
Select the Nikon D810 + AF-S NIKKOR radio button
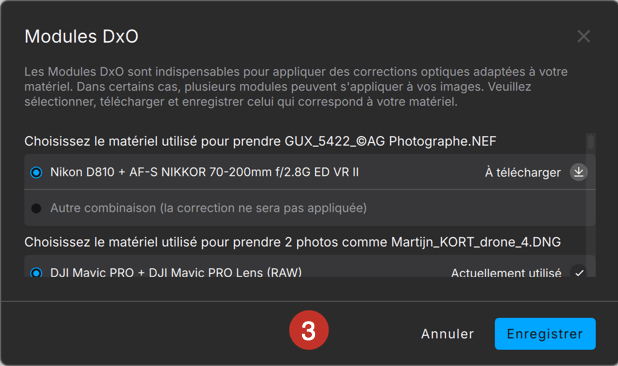point(36,172)
